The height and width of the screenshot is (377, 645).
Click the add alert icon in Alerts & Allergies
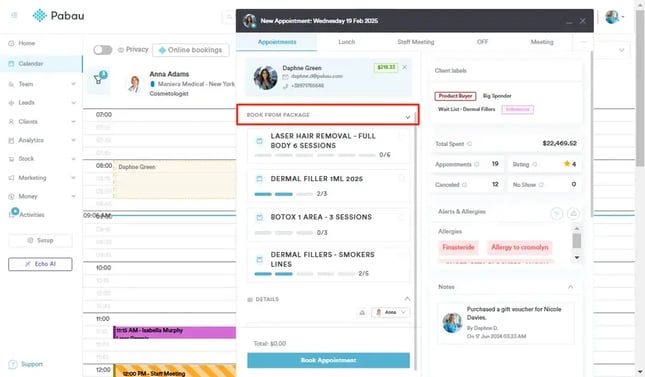tap(573, 213)
